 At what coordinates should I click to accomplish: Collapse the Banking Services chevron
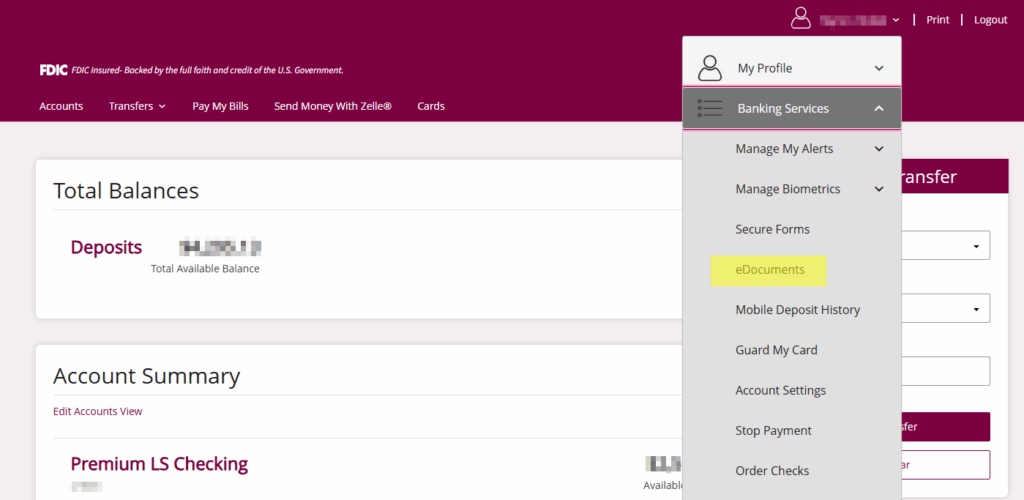tap(879, 108)
